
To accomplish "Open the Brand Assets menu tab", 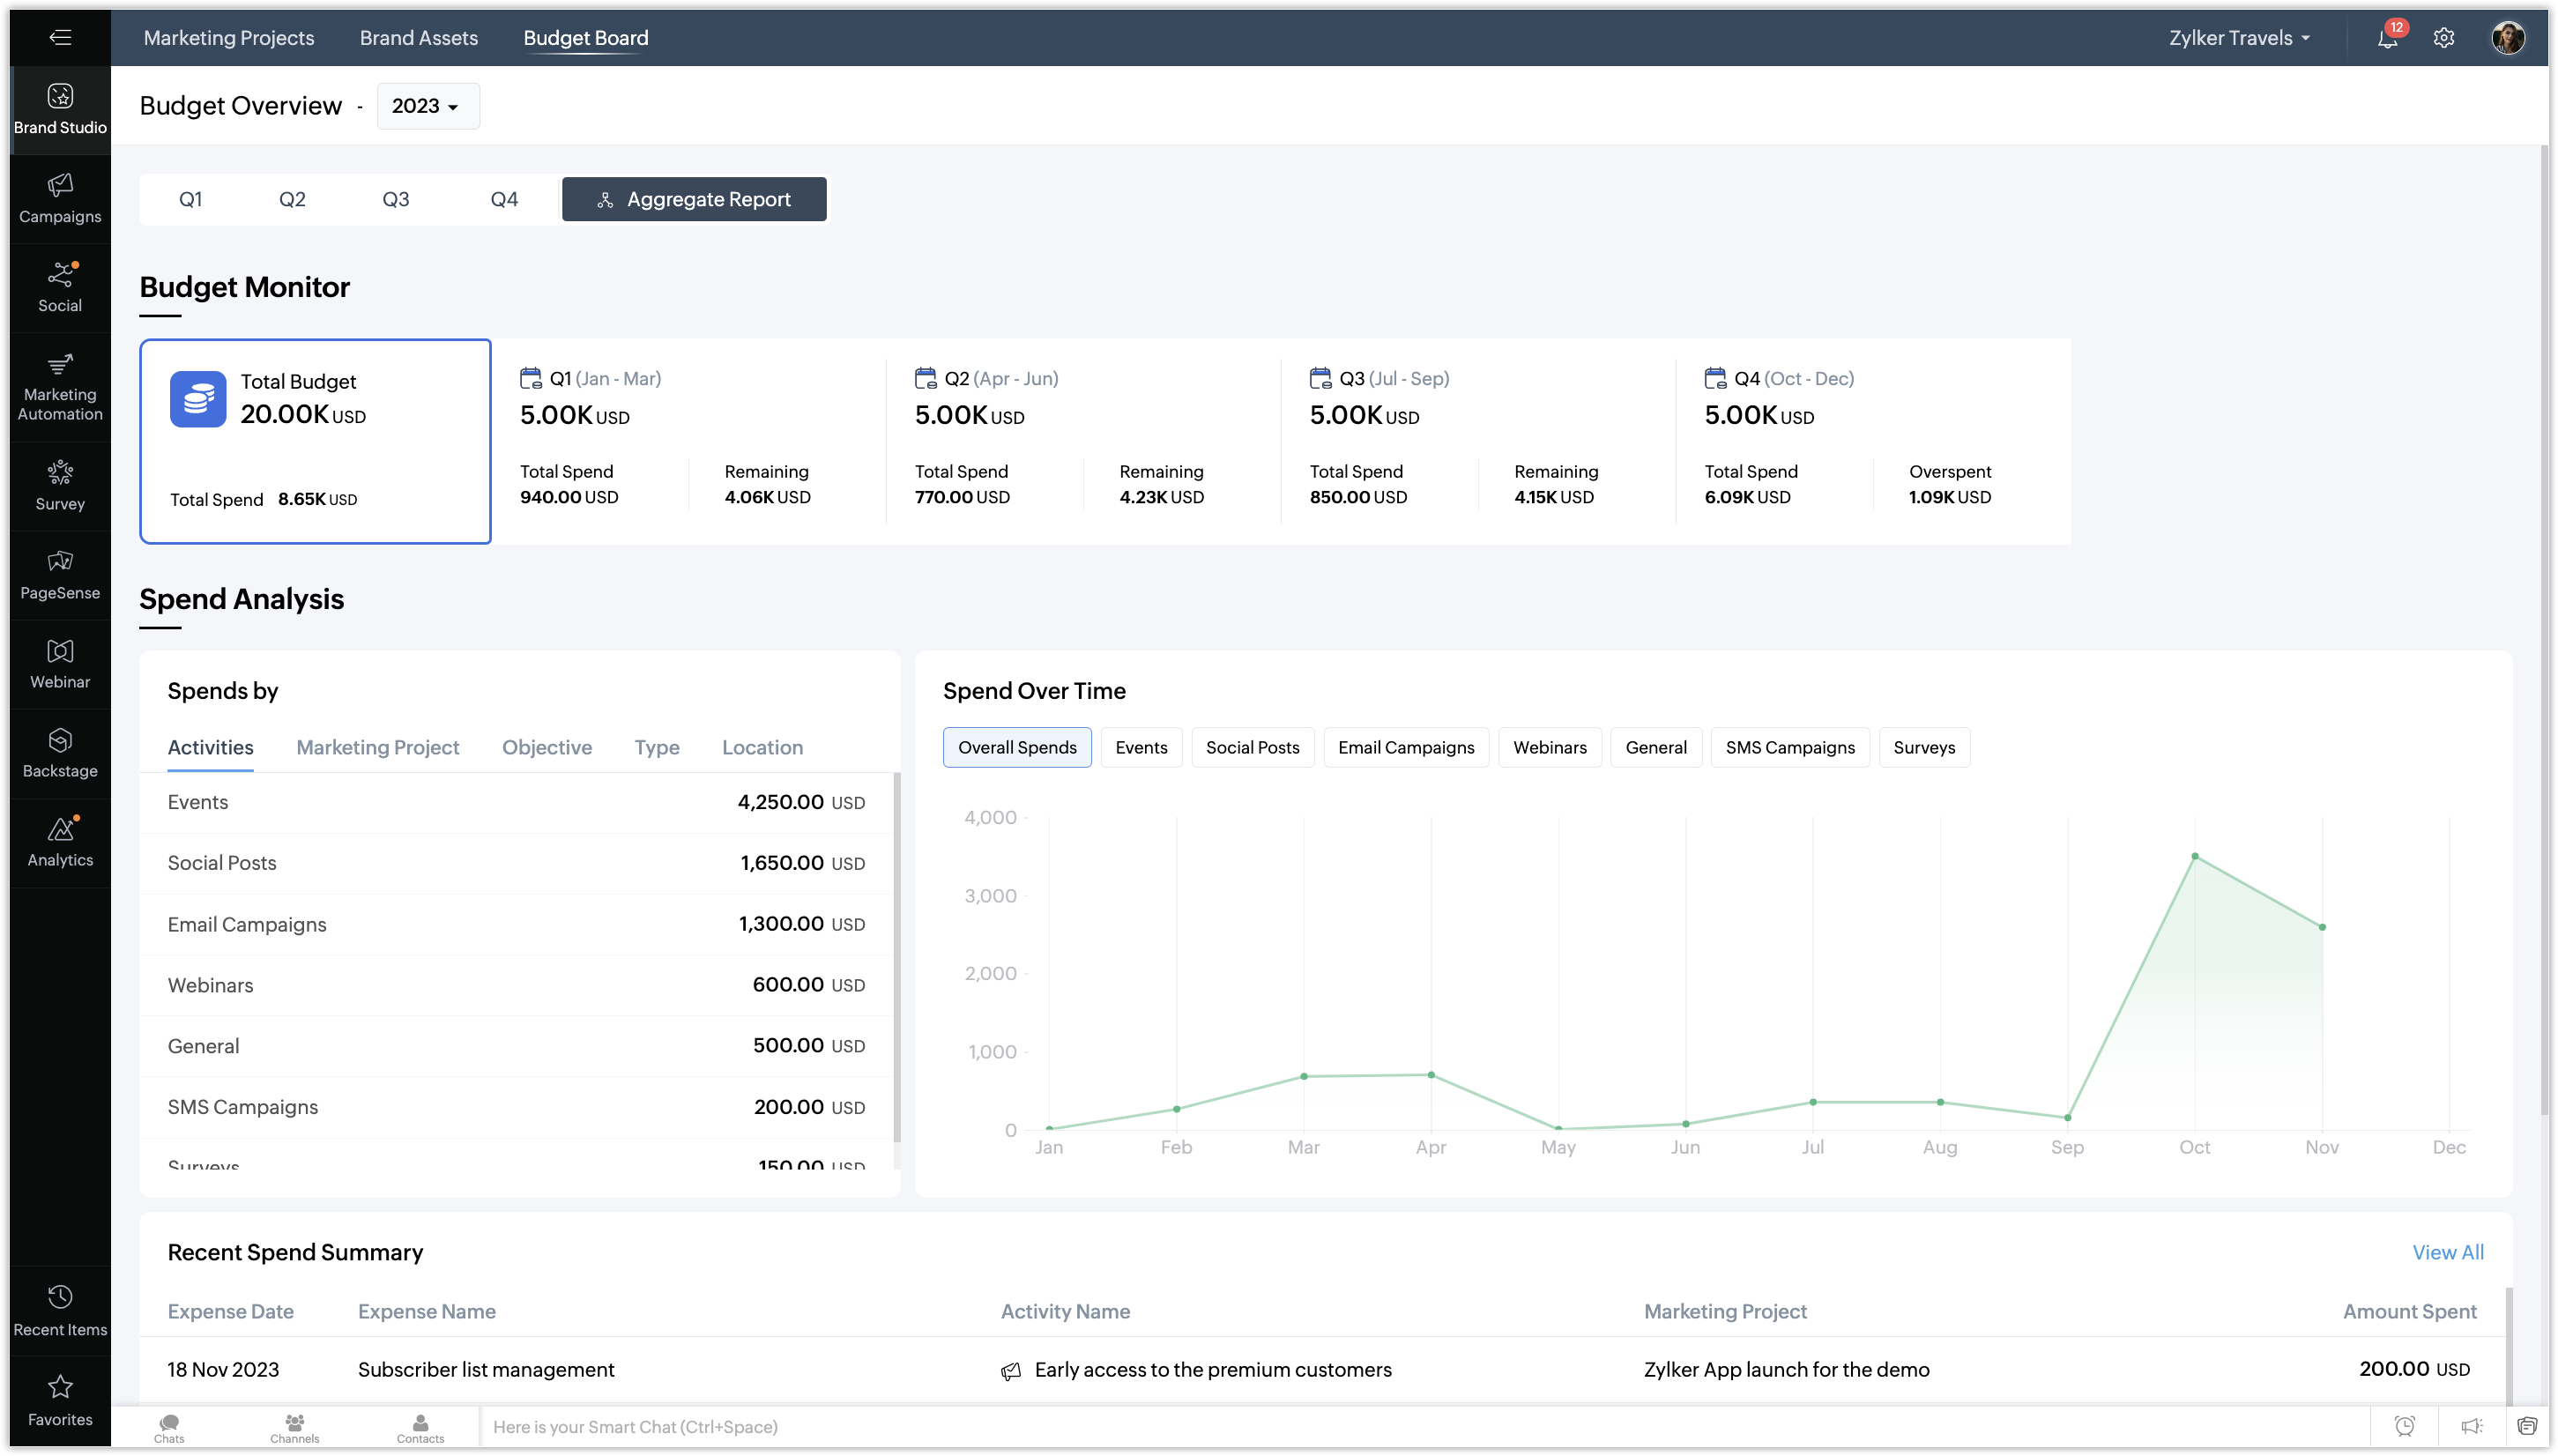I will click(418, 38).
